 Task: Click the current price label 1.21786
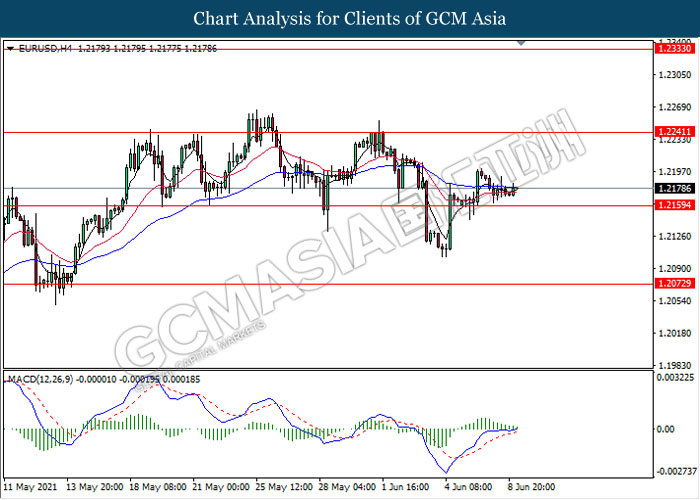point(671,188)
